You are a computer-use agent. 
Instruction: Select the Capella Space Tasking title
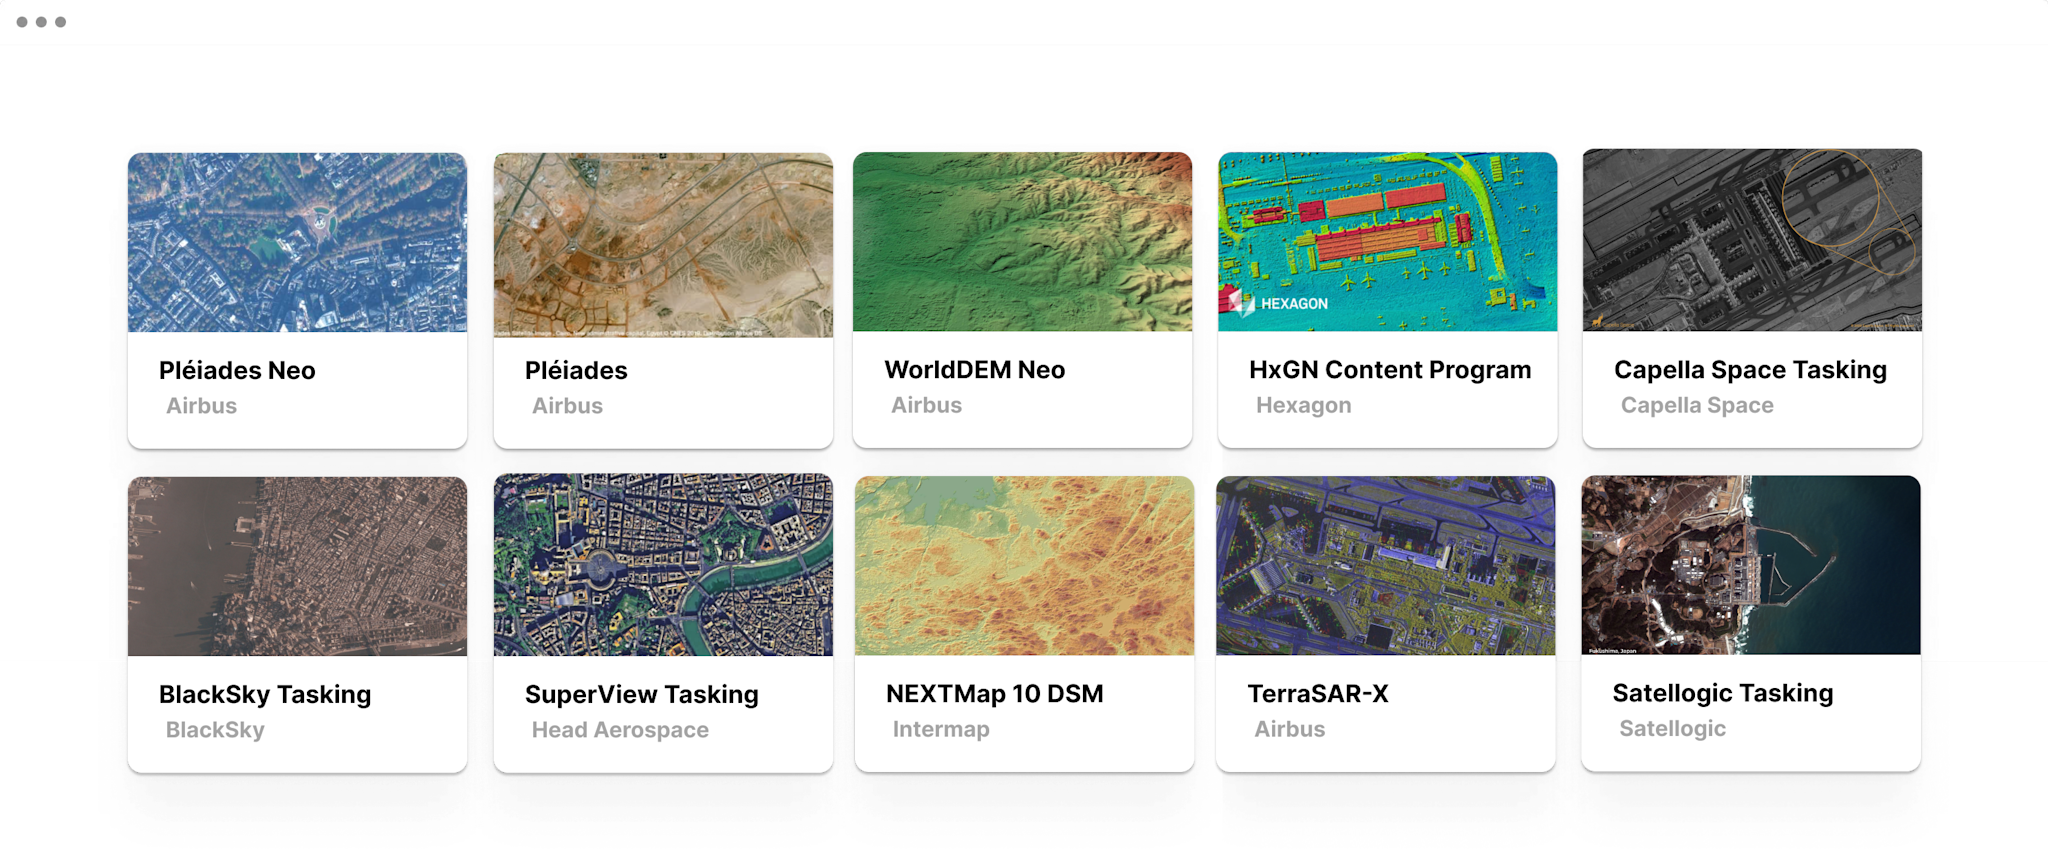[x=1750, y=369]
